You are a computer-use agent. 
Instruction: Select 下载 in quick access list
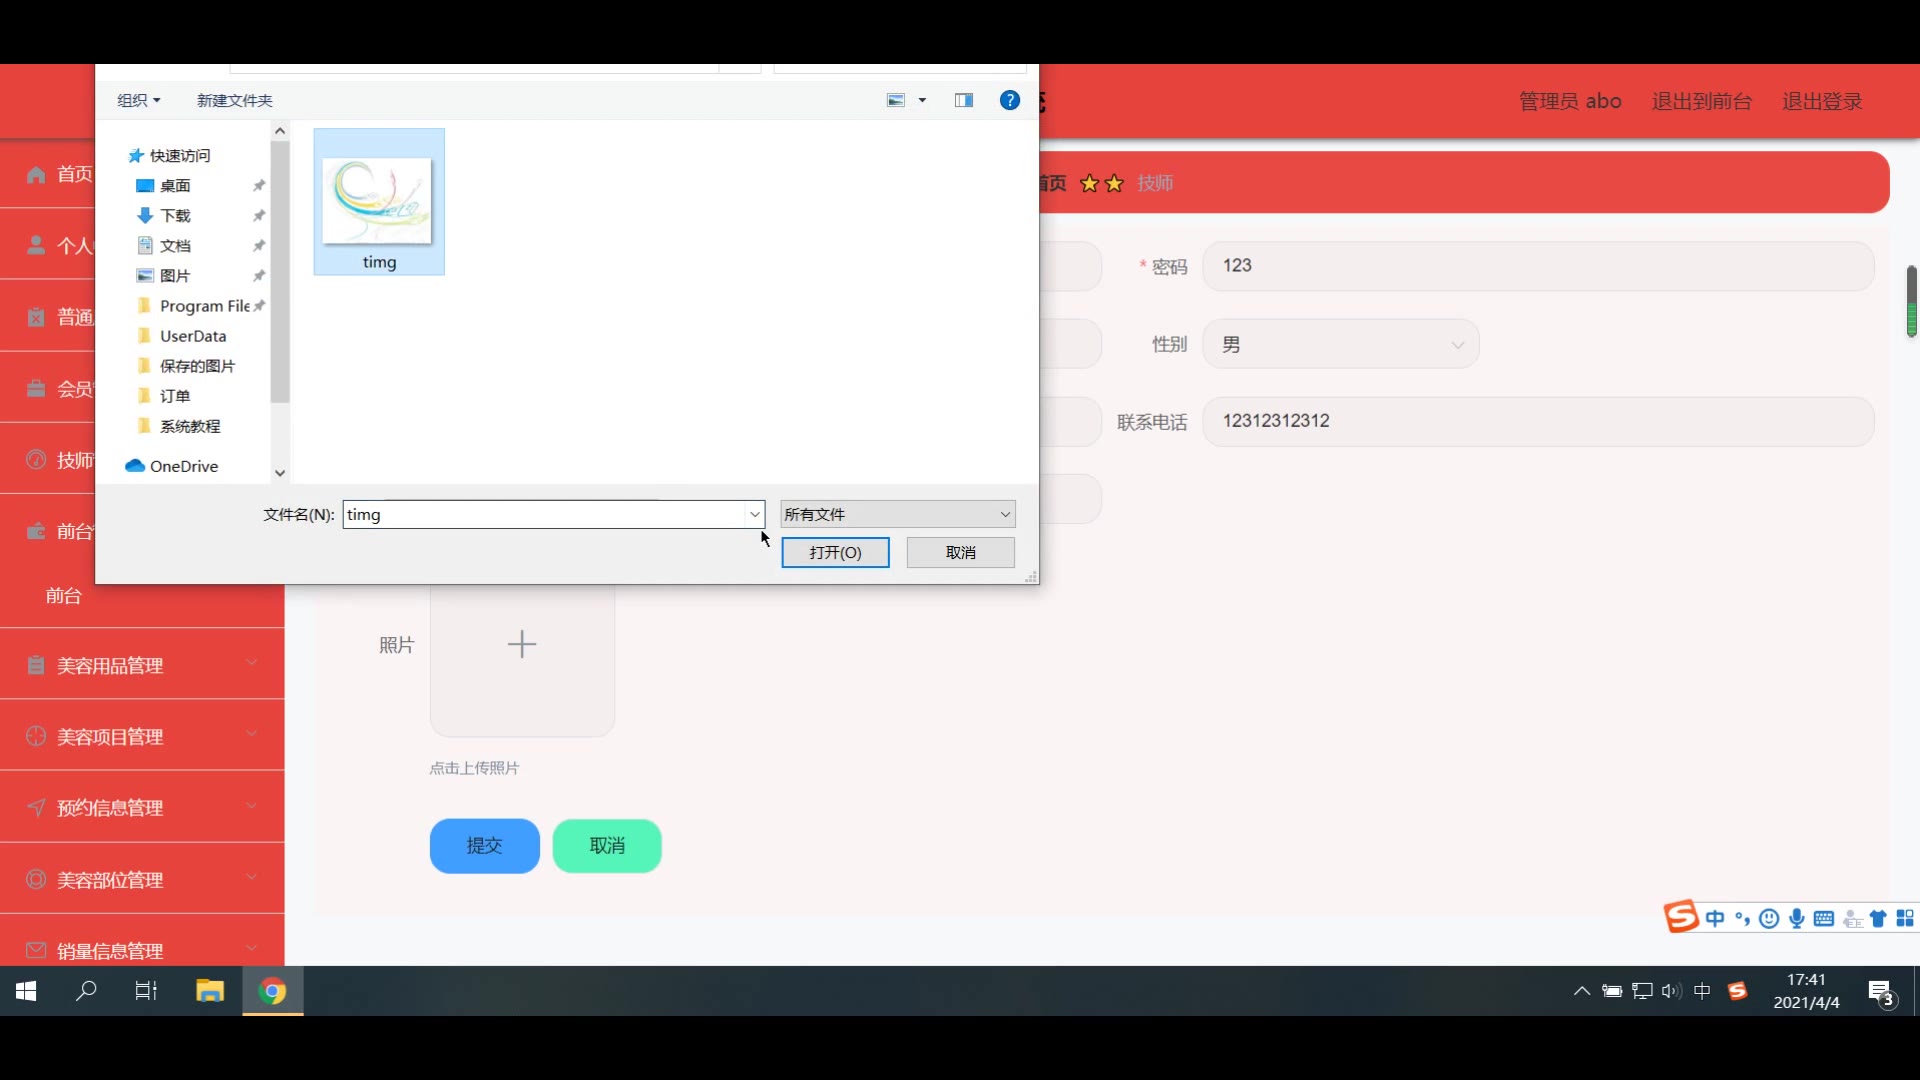click(175, 215)
